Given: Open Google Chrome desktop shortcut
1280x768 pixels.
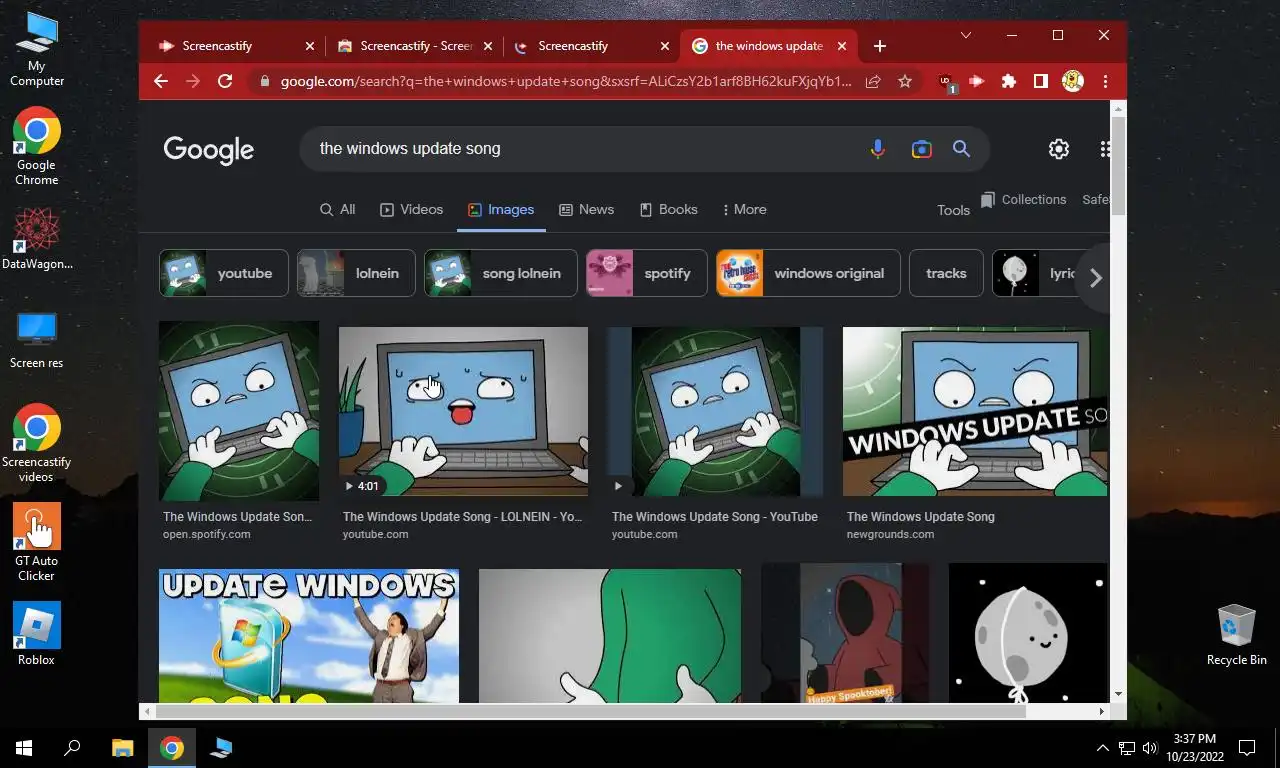Looking at the screenshot, I should click(37, 147).
